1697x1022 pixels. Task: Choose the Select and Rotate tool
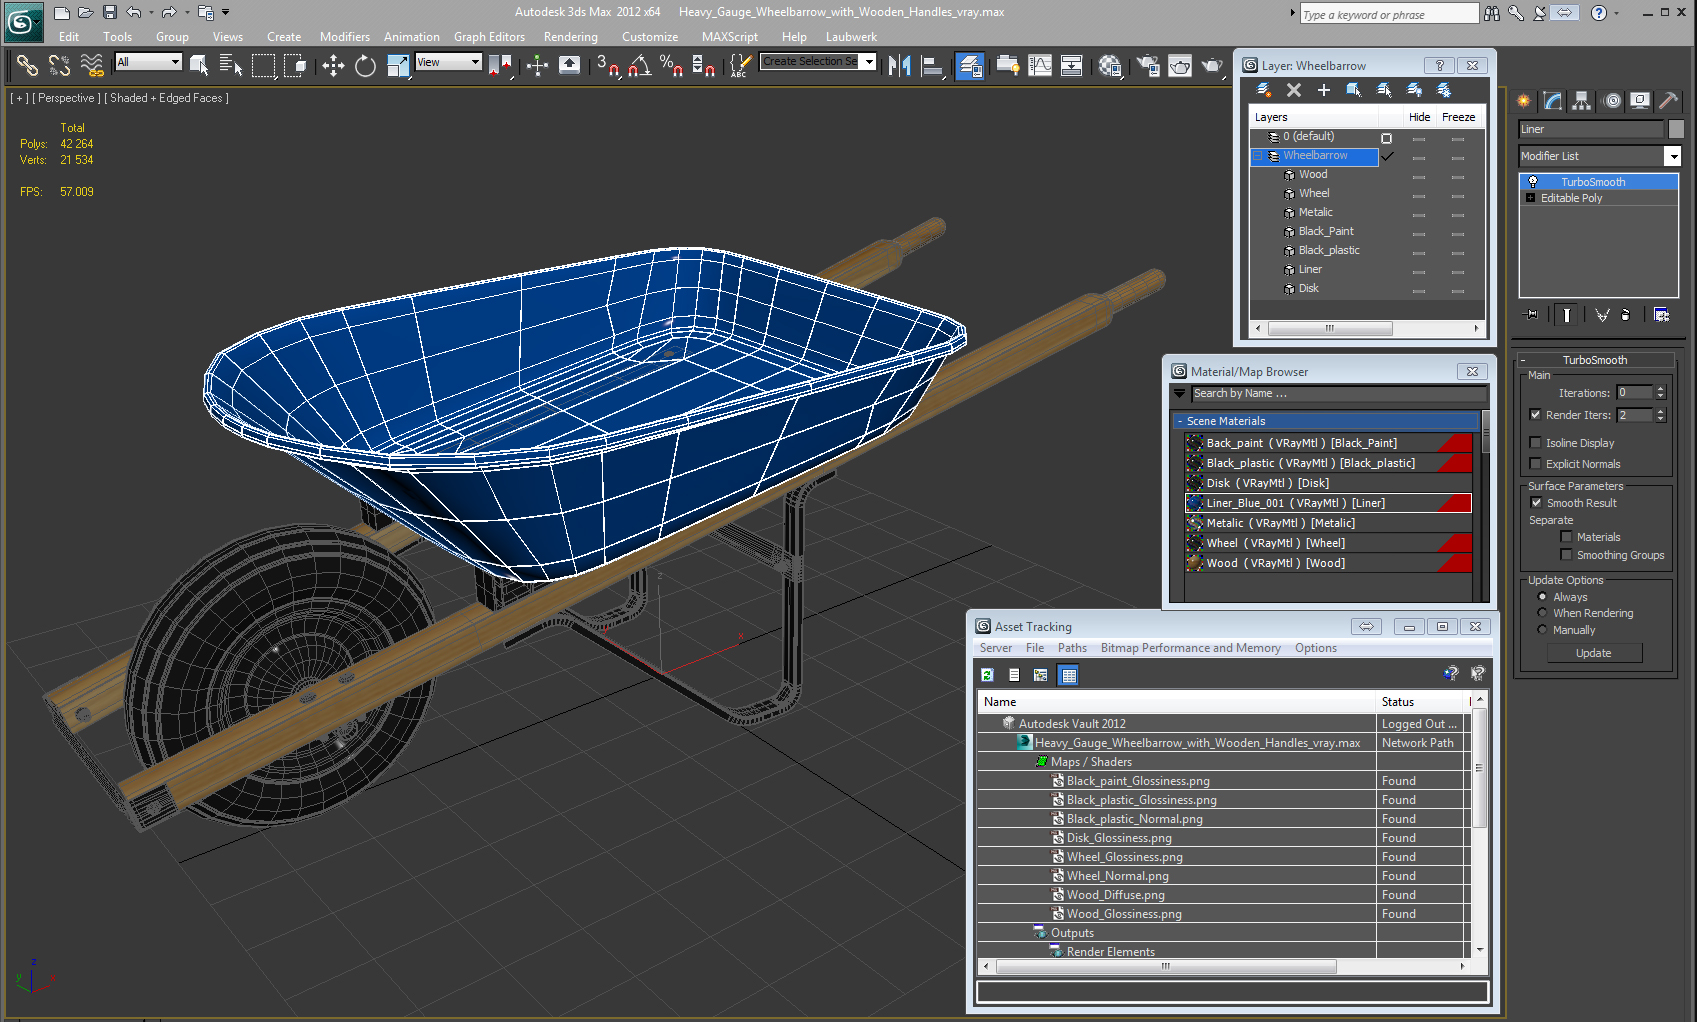tap(365, 66)
